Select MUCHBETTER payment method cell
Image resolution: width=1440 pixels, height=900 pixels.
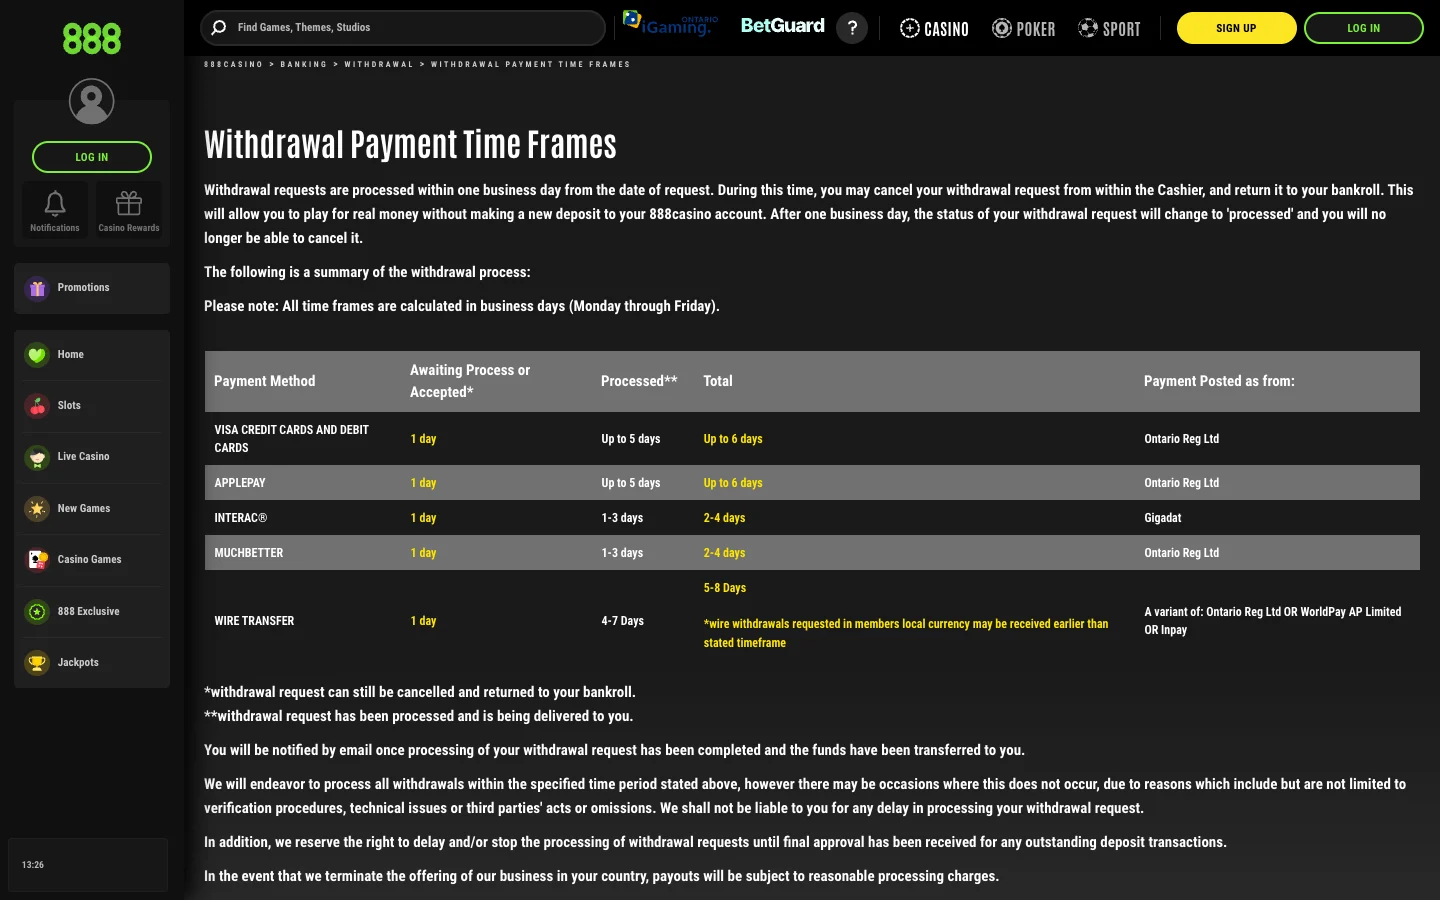248,553
